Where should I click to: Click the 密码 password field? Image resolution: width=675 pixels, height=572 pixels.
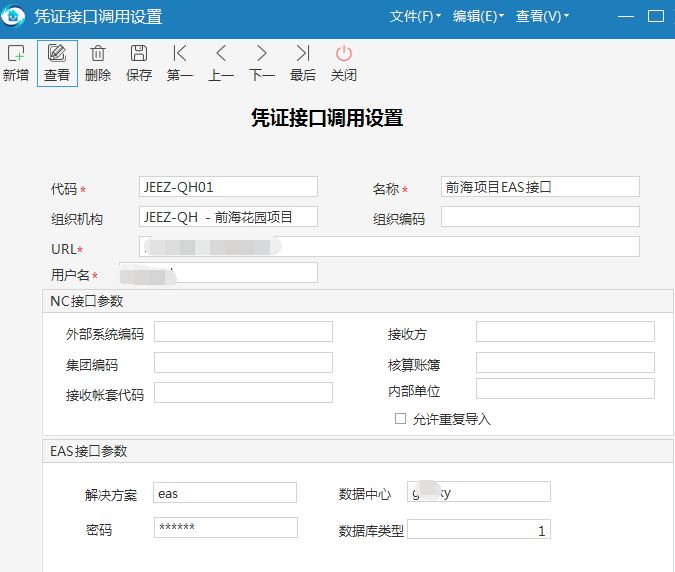coord(226,528)
